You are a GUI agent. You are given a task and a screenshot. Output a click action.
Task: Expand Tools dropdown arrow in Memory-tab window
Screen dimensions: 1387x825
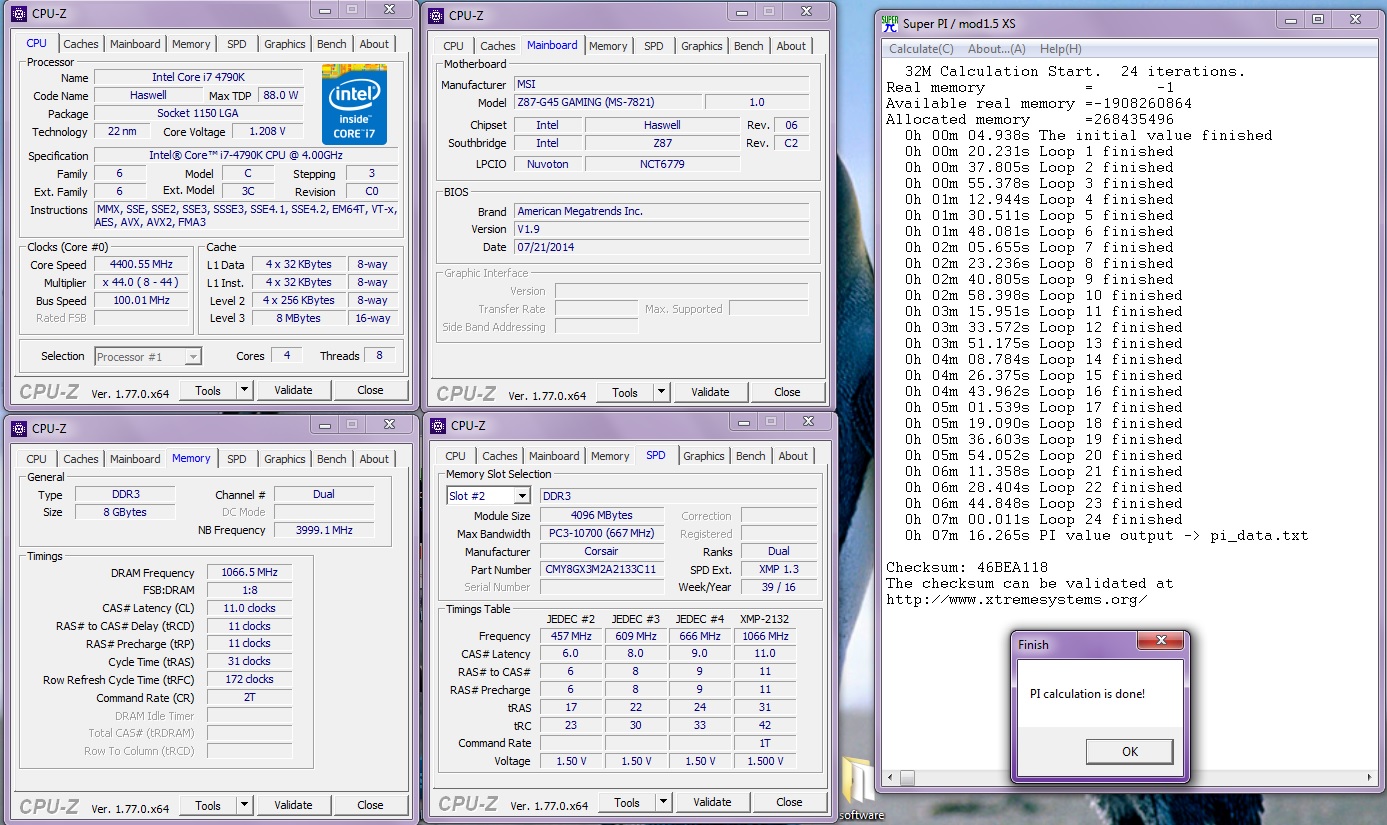[245, 806]
